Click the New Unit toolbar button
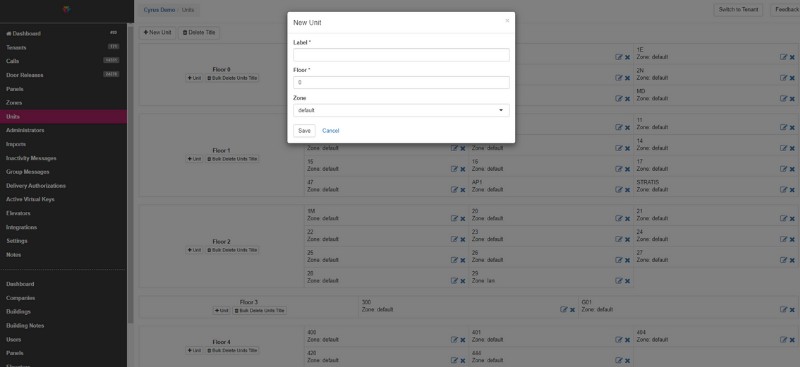Viewport: 800px width, 367px height. point(157,33)
